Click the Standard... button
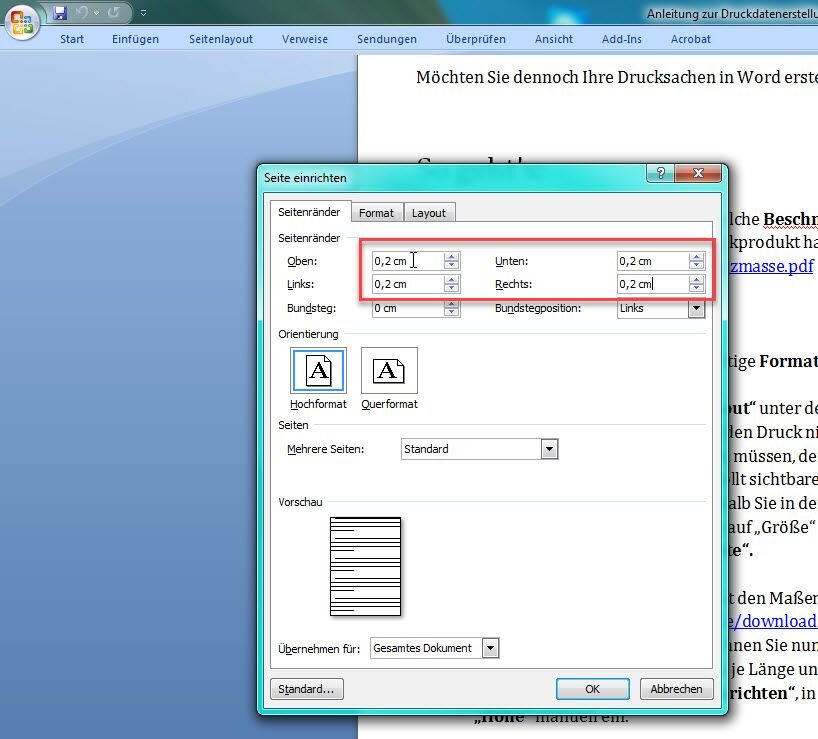The width and height of the screenshot is (818, 739). pos(306,689)
